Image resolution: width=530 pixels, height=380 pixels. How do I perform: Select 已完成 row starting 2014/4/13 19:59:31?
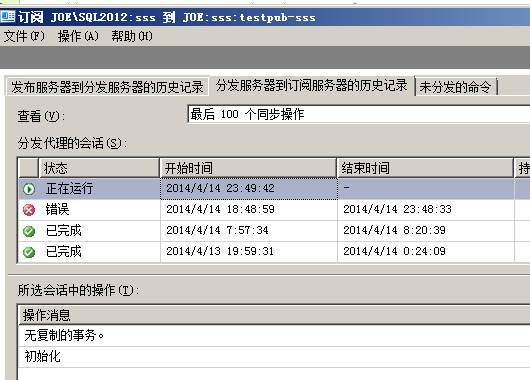pos(274,252)
